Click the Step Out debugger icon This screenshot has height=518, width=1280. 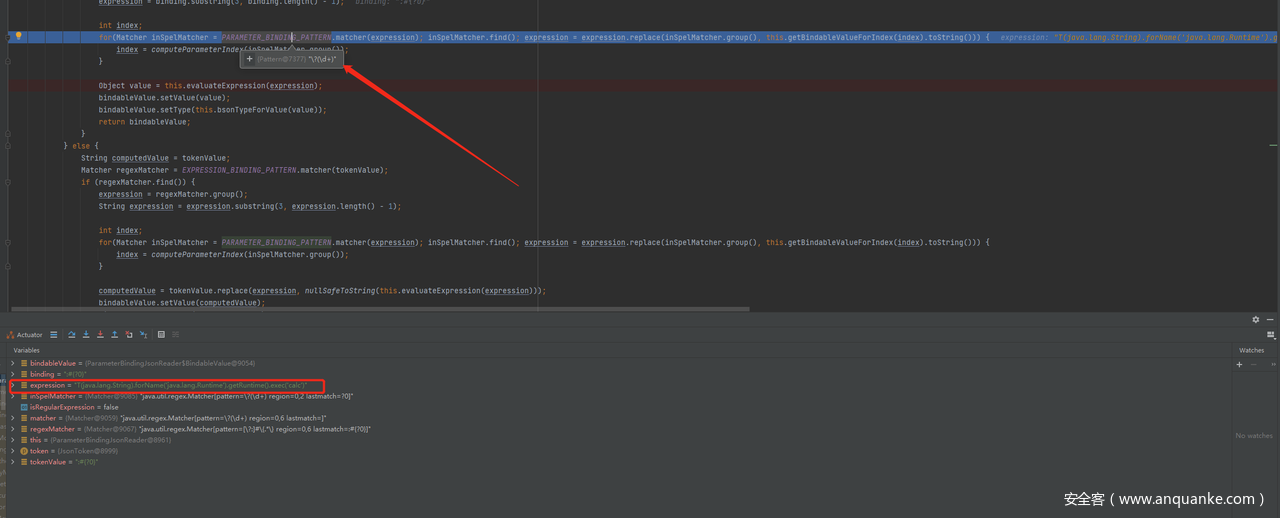click(x=114, y=335)
